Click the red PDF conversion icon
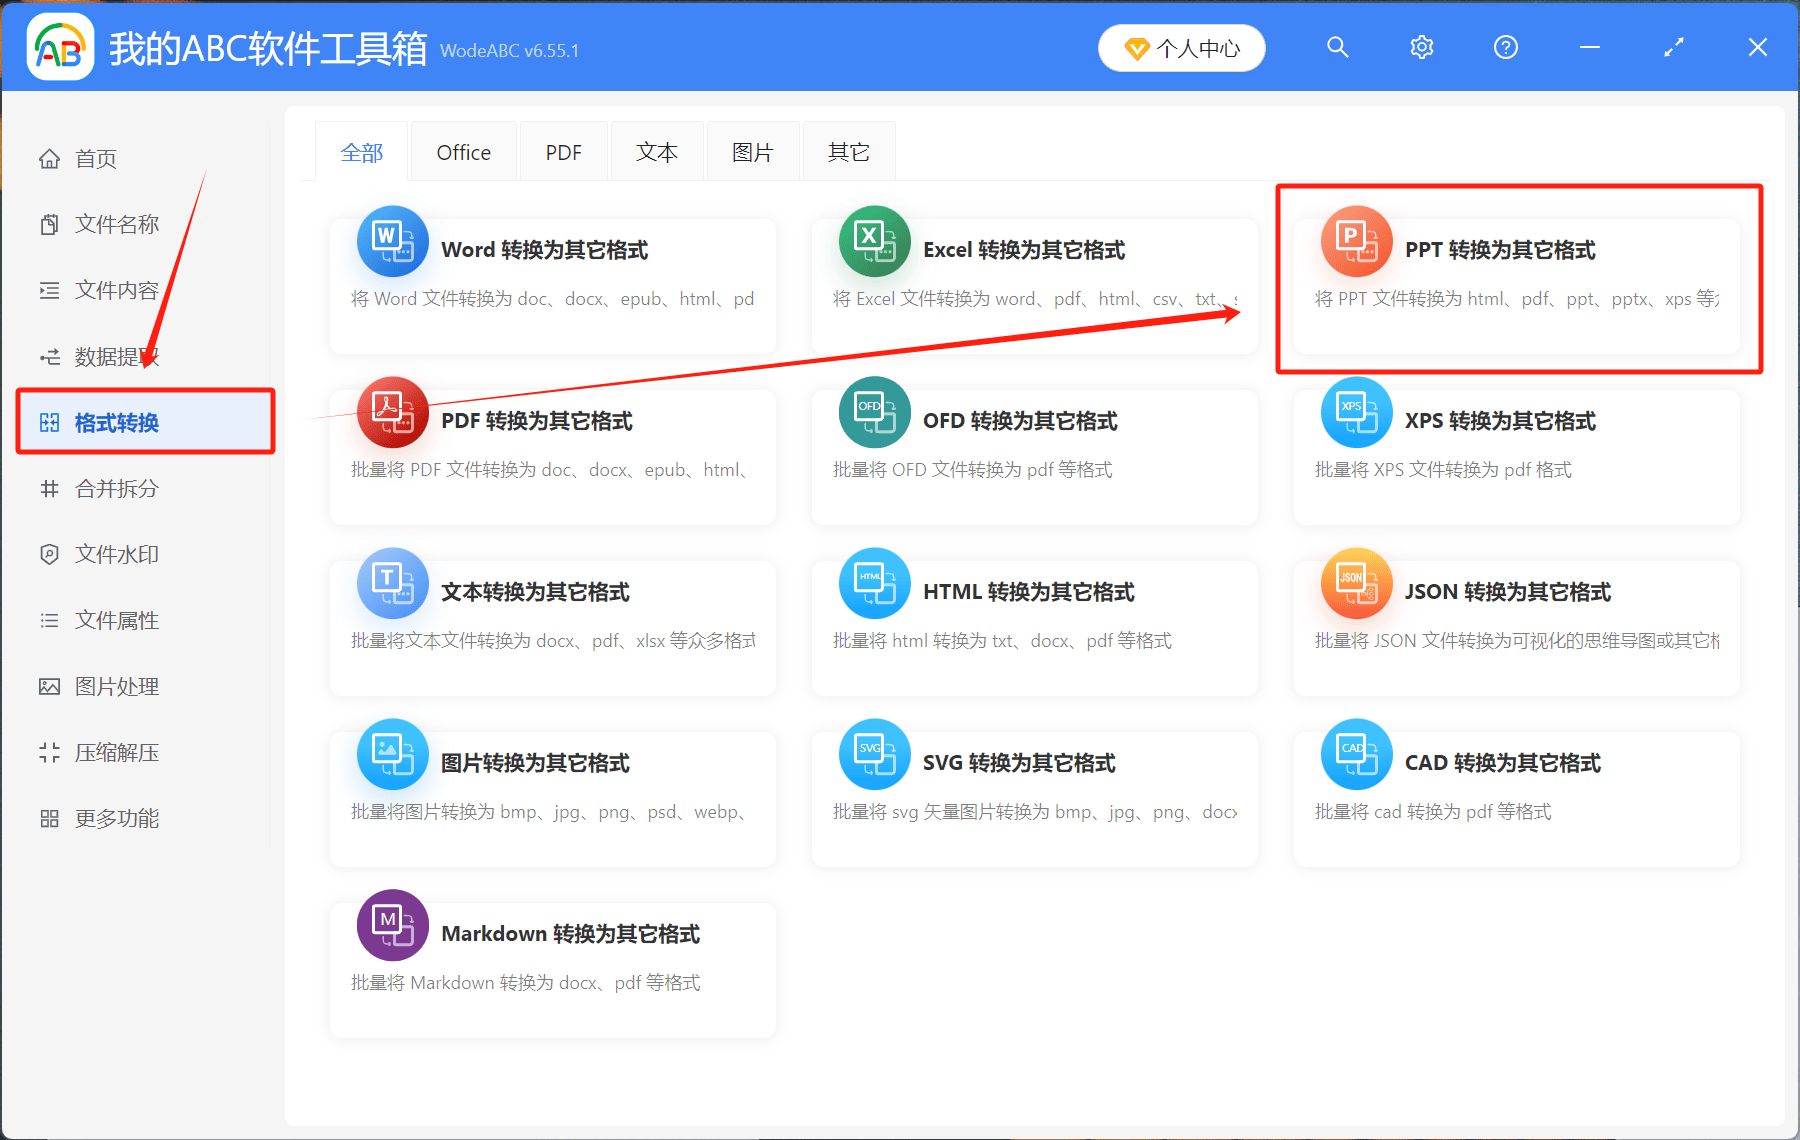The height and width of the screenshot is (1140, 1800). click(x=392, y=413)
